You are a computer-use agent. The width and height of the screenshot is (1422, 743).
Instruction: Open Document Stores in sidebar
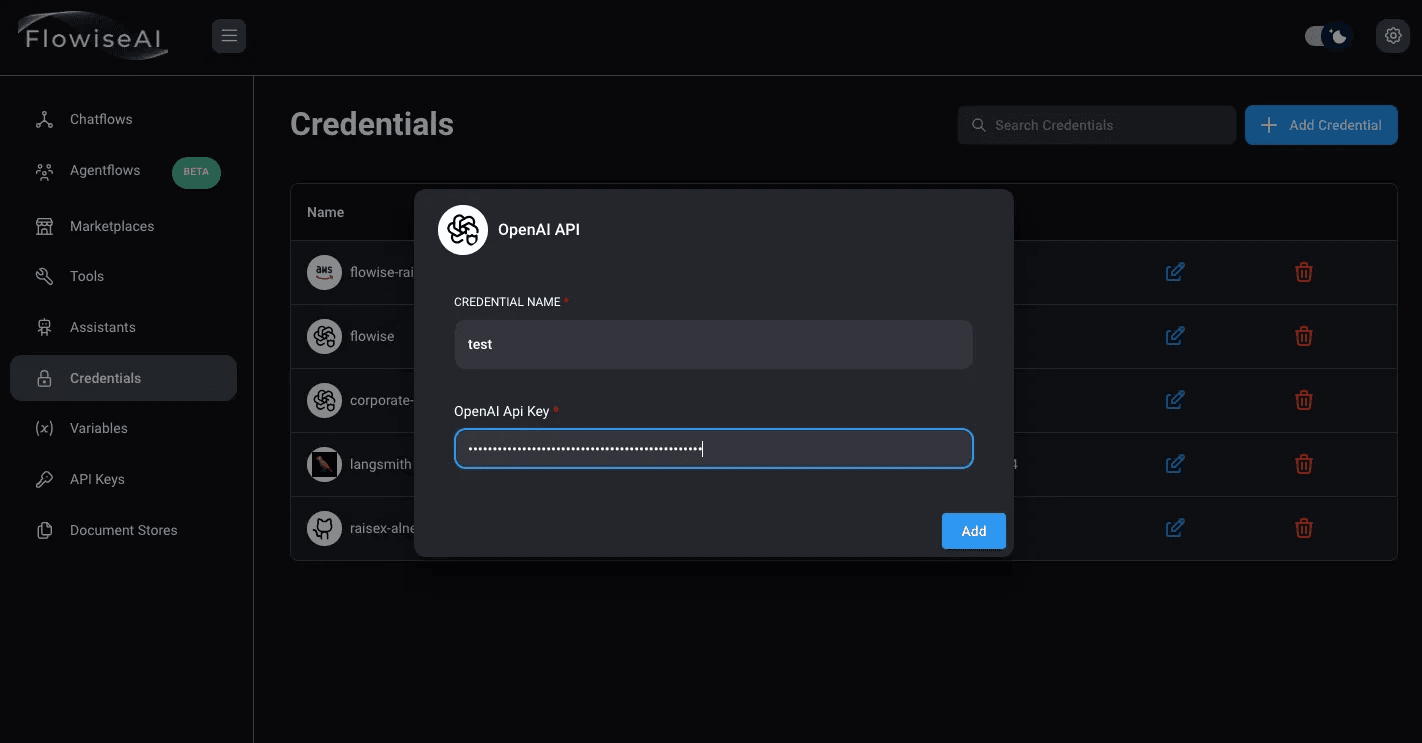coord(123,531)
